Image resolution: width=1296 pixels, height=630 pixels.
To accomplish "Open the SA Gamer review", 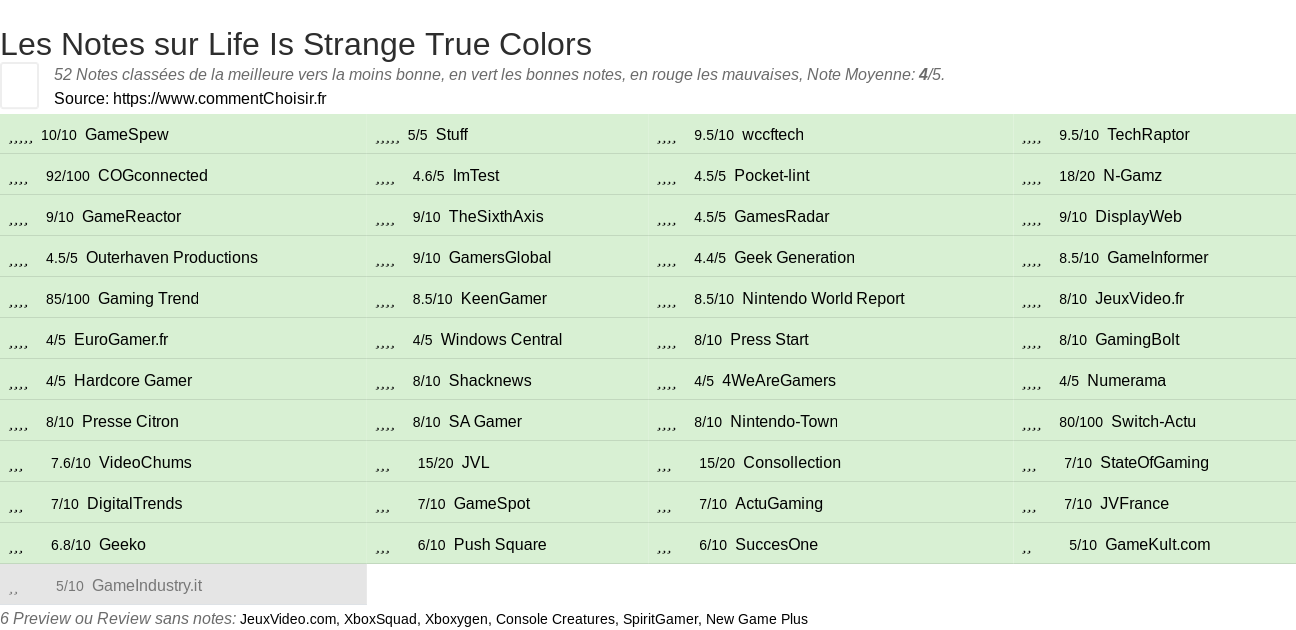I will (485, 422).
